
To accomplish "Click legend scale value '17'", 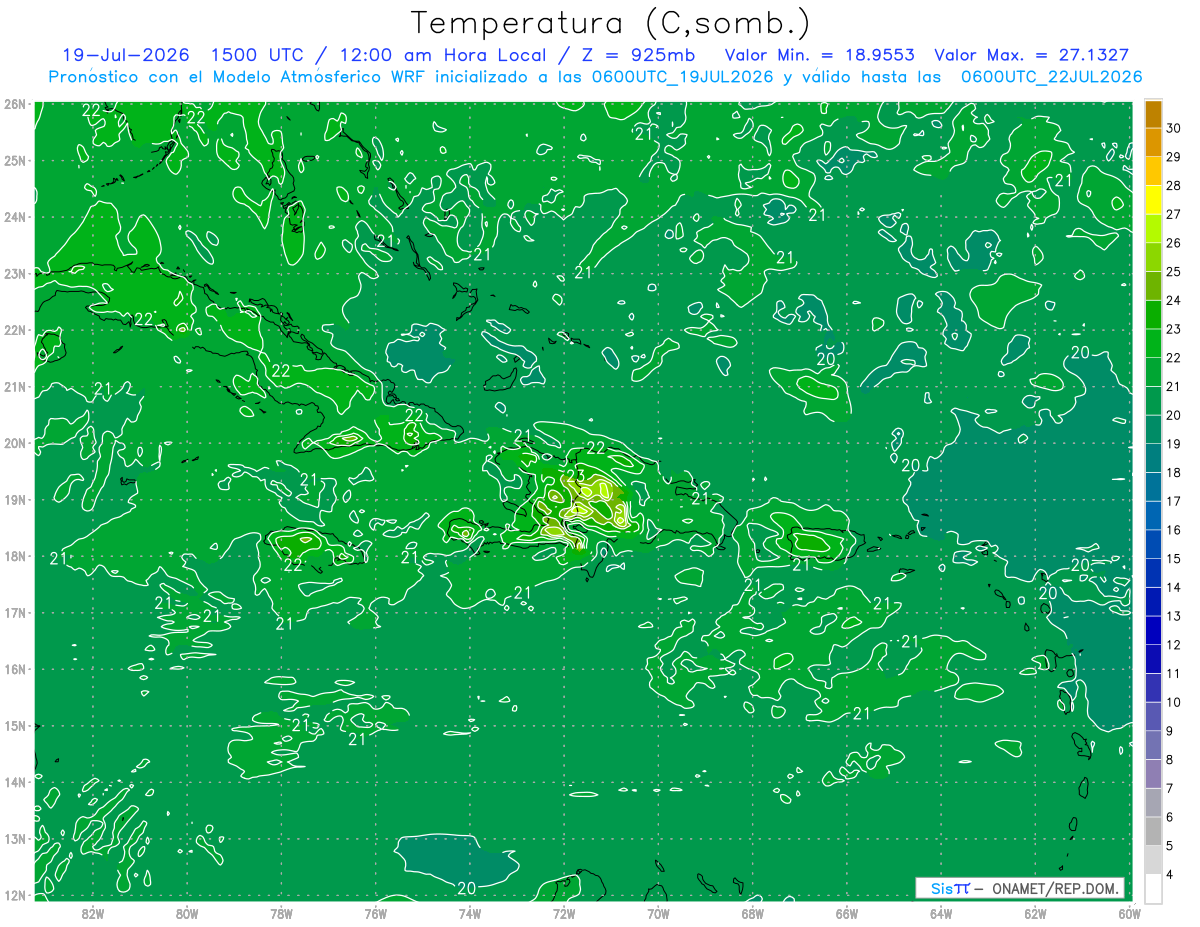I will 1173,501.
